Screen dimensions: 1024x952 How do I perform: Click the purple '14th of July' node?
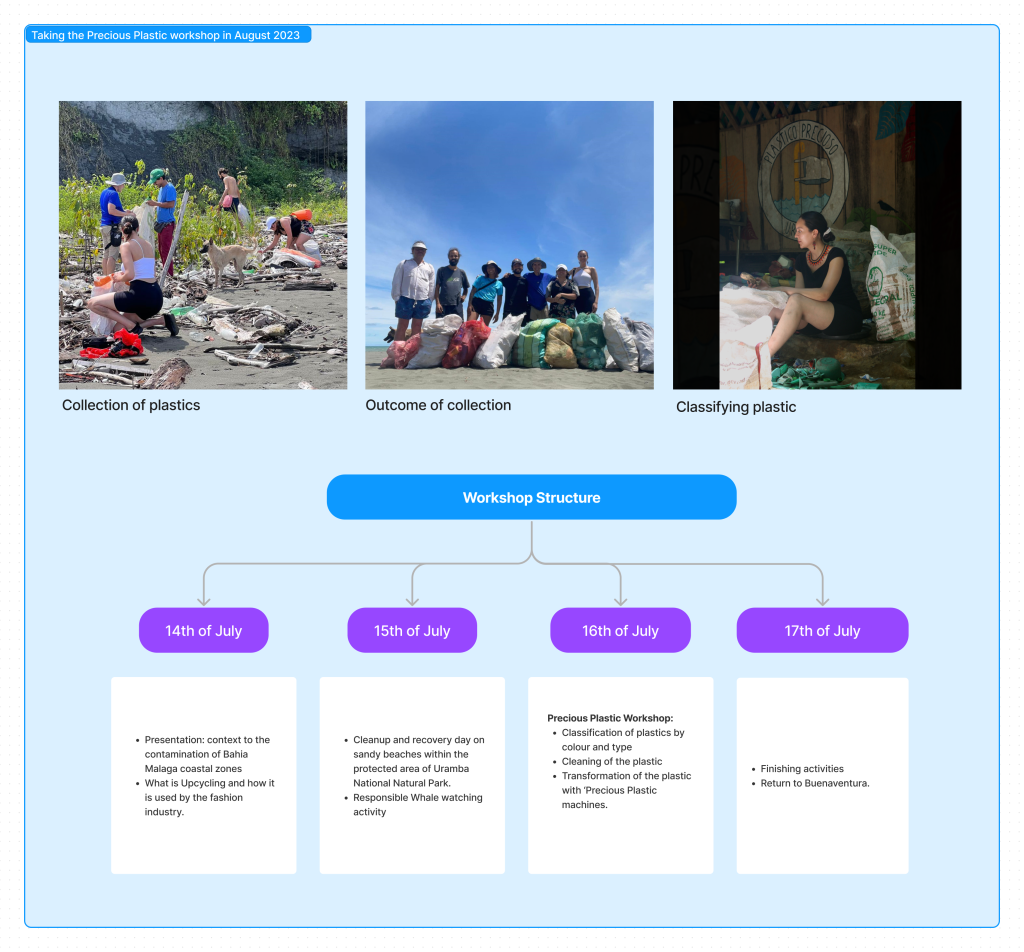point(203,631)
